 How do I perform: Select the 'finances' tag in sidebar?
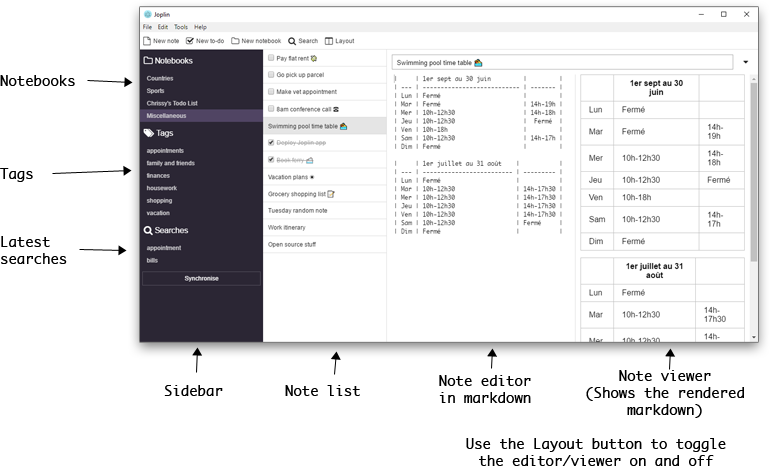coord(158,175)
